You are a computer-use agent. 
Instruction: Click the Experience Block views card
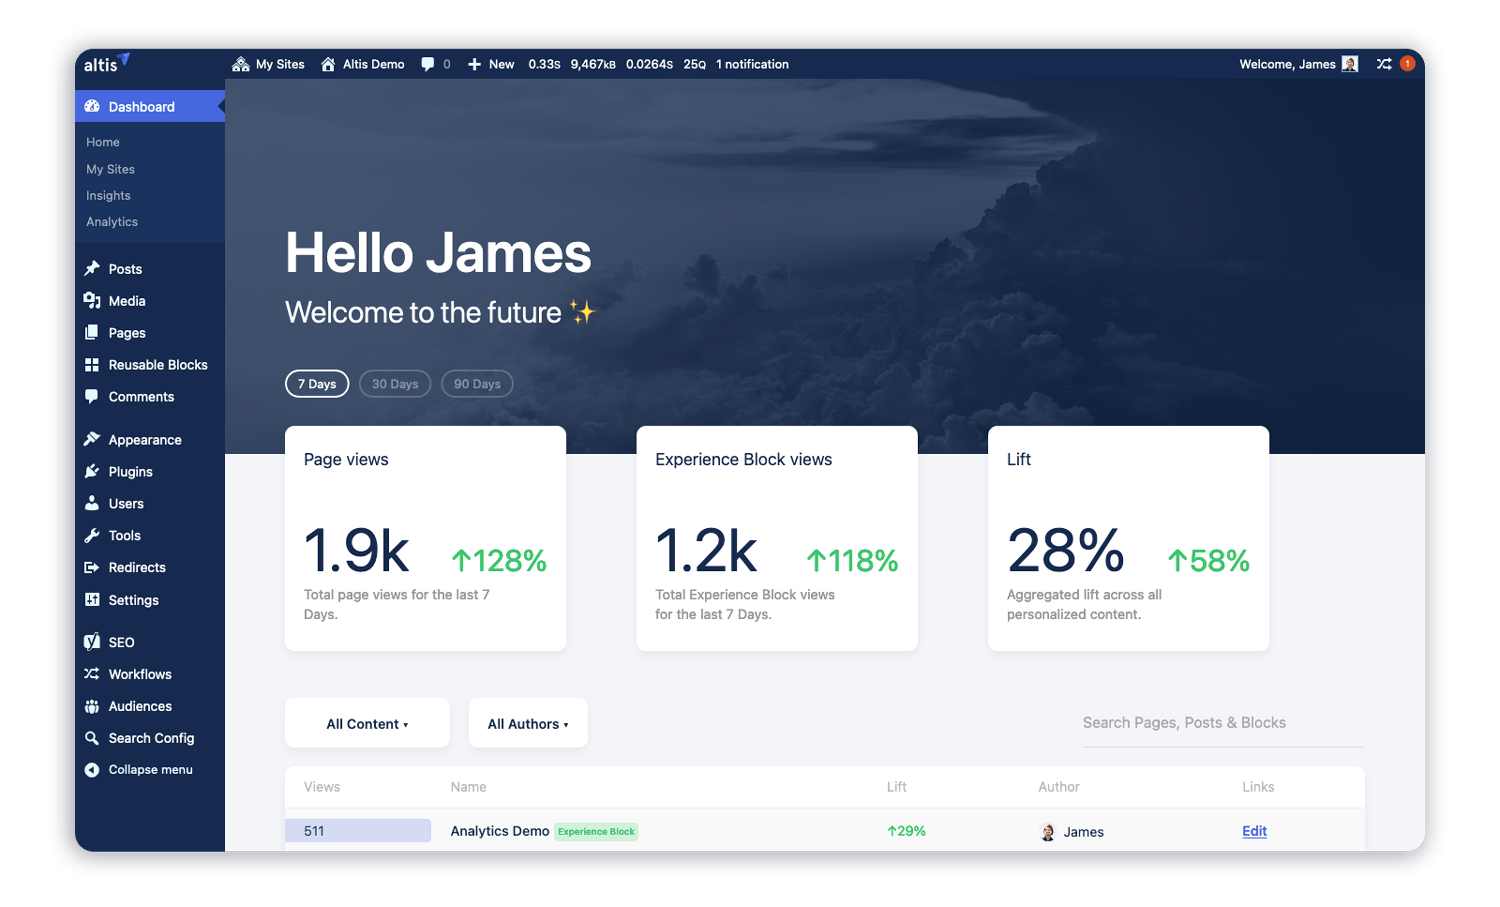(777, 538)
